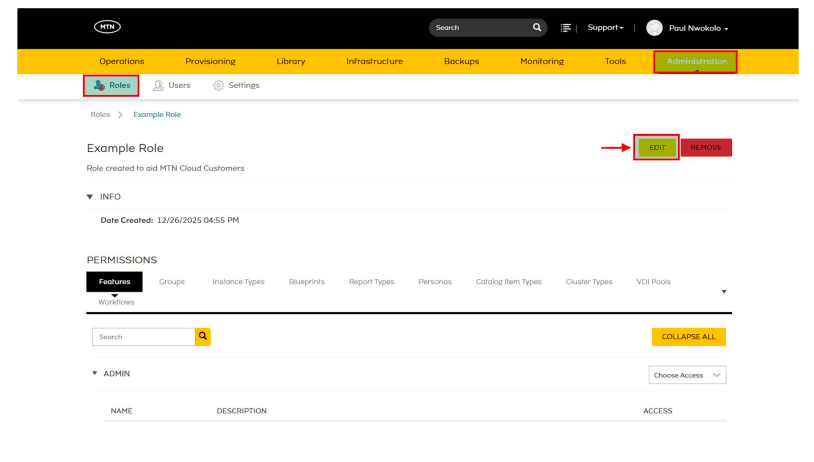Expand the permissions tabs overflow arrow
Screen dimensions: 814x462
pos(724,292)
